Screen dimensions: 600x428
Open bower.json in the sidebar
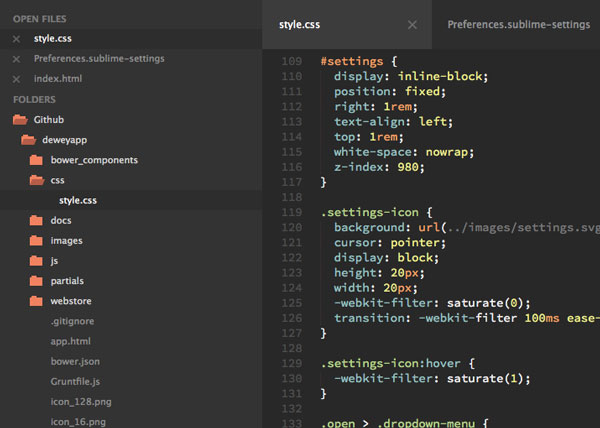pyautogui.click(x=75, y=361)
